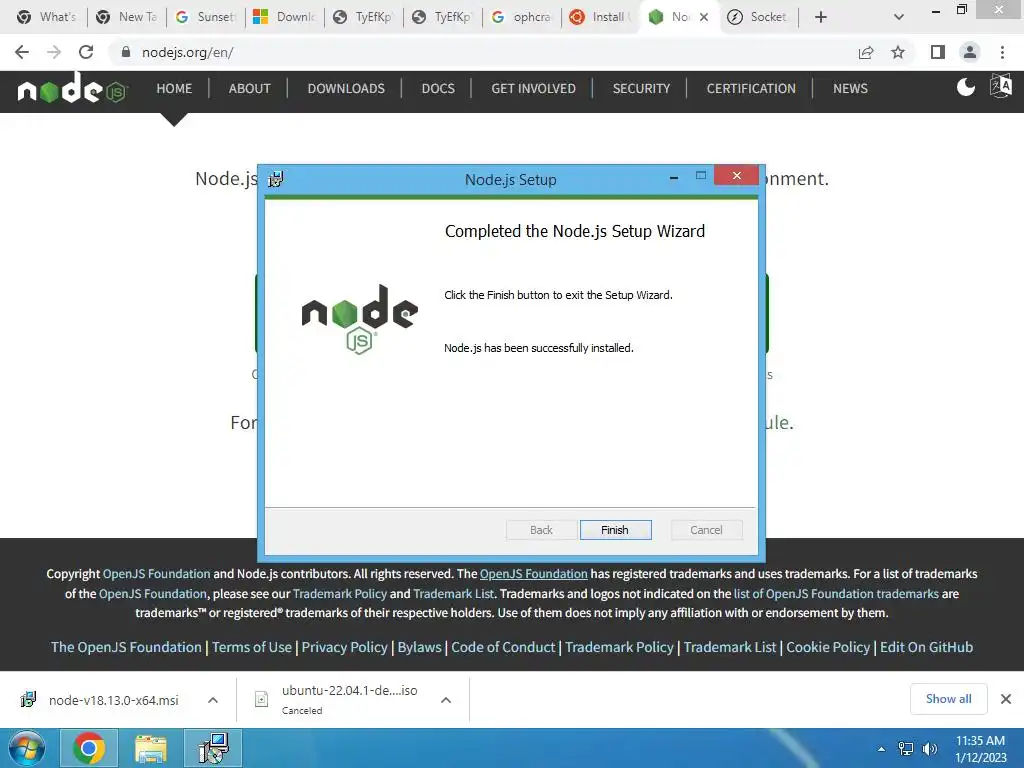Open Chrome's three-dot menu
Viewport: 1024px width, 768px height.
point(1002,52)
